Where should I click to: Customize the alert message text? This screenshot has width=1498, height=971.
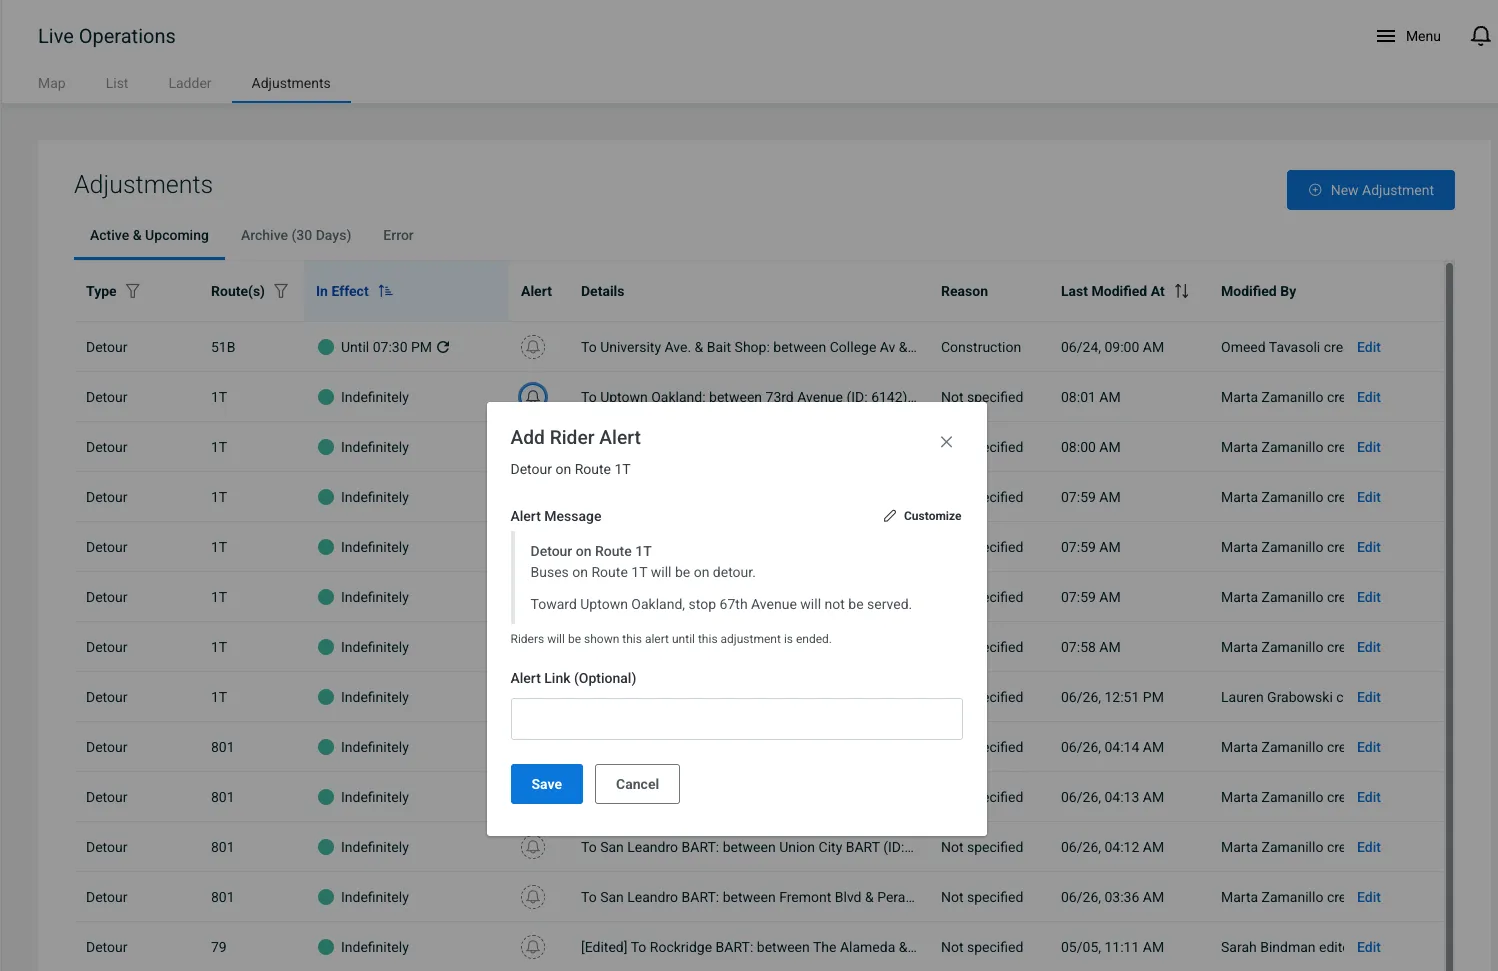pyautogui.click(x=922, y=516)
